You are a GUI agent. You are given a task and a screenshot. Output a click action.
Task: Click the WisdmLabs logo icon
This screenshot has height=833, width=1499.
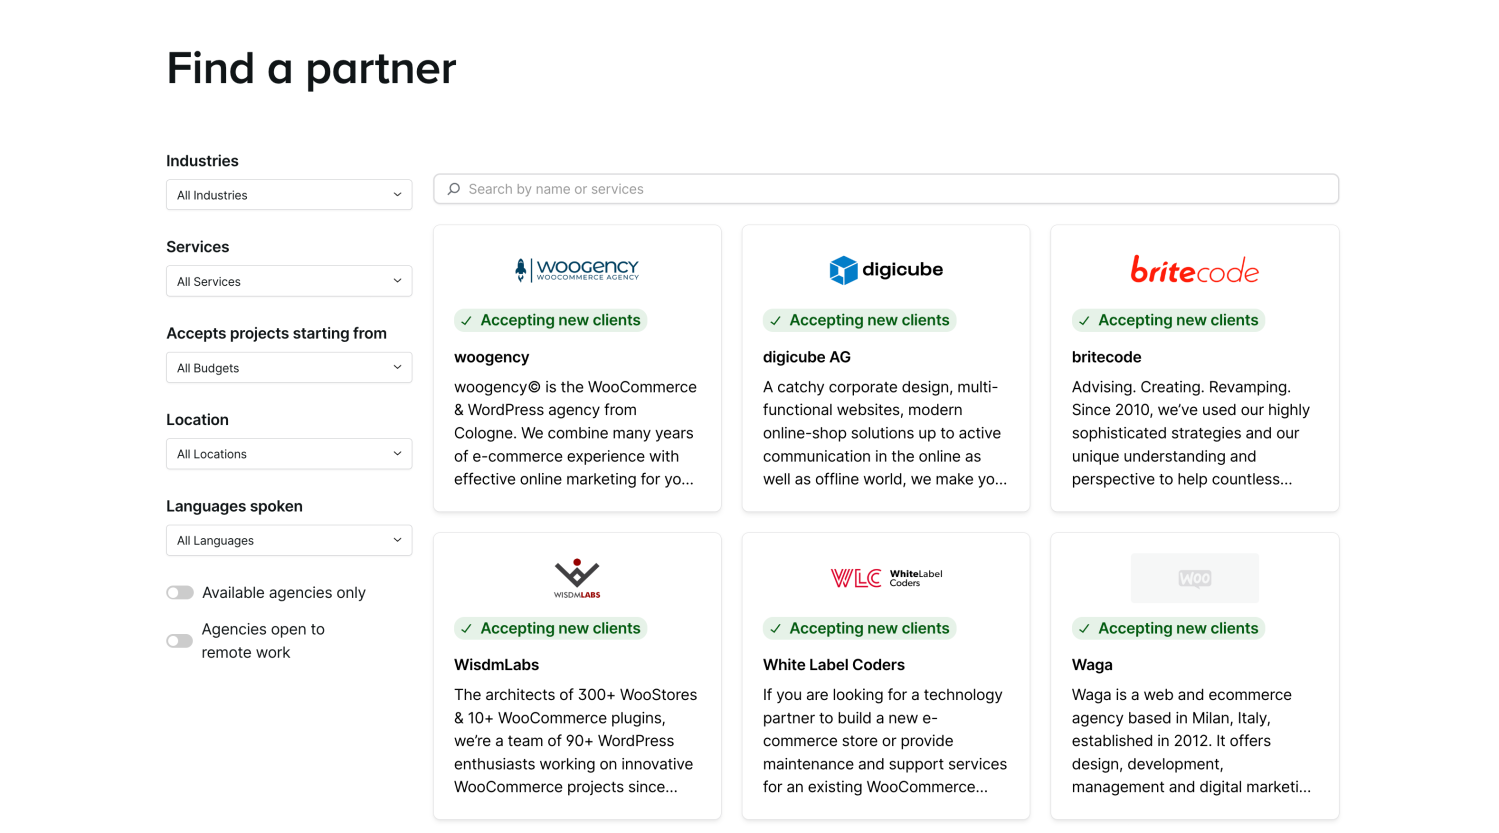point(577,577)
